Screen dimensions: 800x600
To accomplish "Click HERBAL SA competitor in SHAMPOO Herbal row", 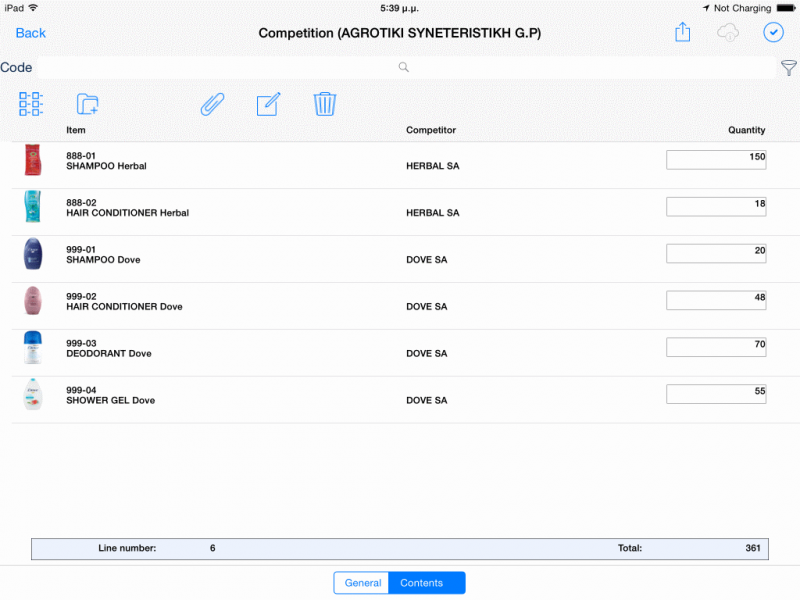I will (x=433, y=166).
